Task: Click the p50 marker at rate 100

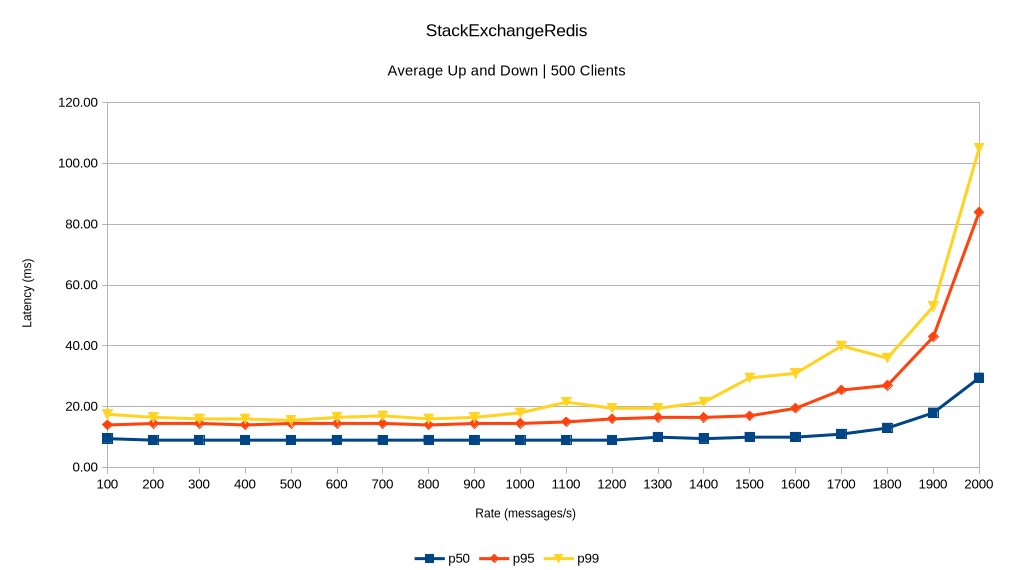Action: coord(107,438)
